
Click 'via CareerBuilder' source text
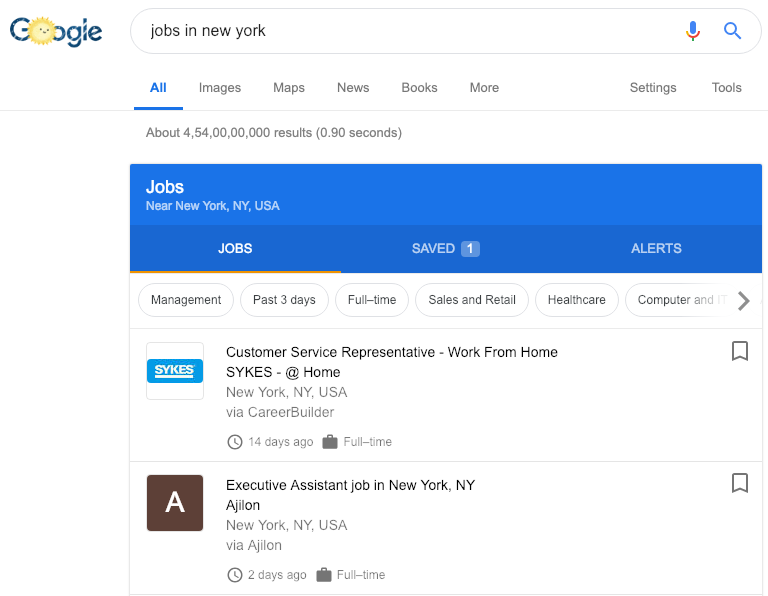(x=280, y=412)
